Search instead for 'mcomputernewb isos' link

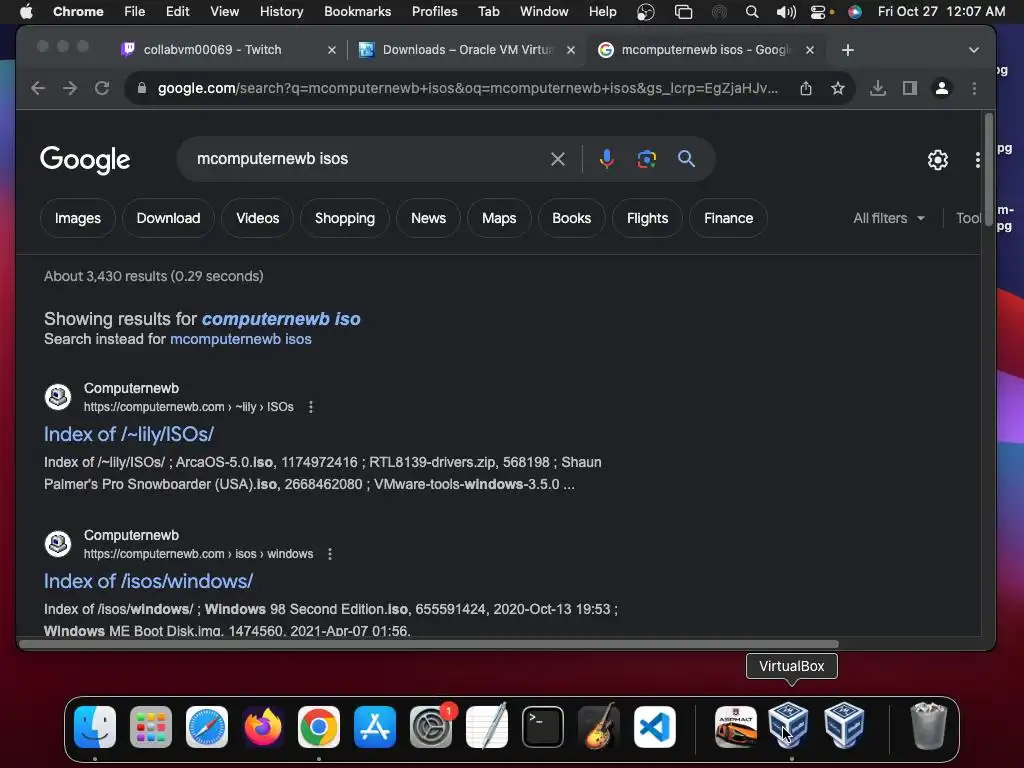(x=240, y=339)
